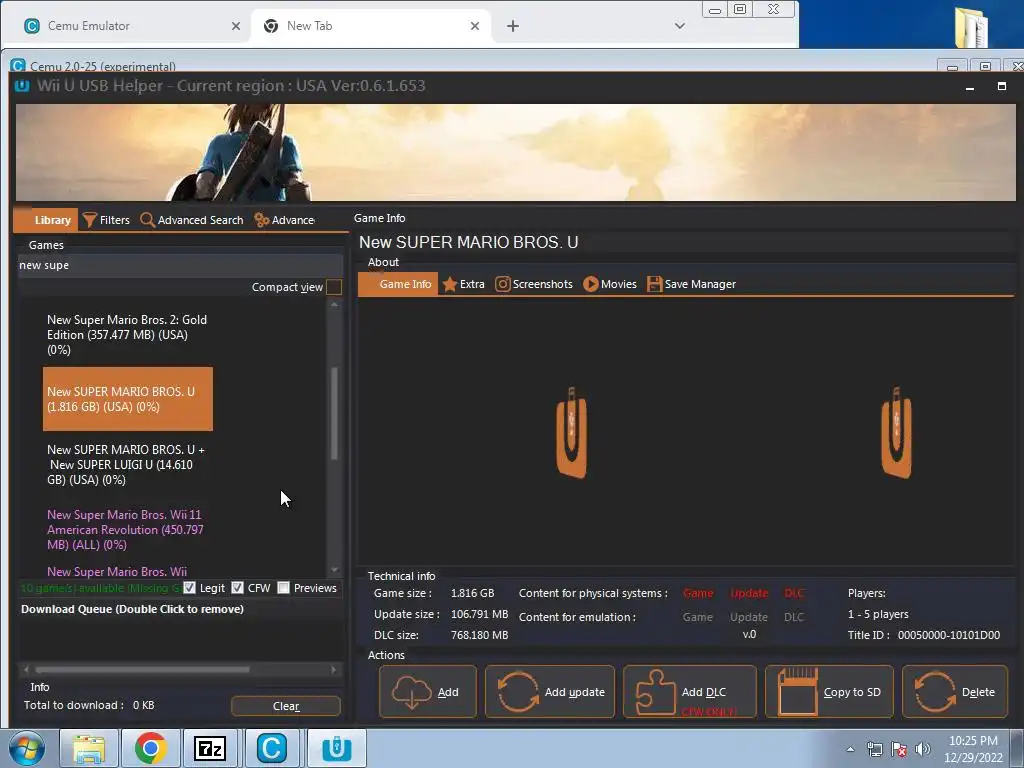This screenshot has width=1024, height=768.
Task: Click the volume speaker tray icon
Action: (x=923, y=749)
